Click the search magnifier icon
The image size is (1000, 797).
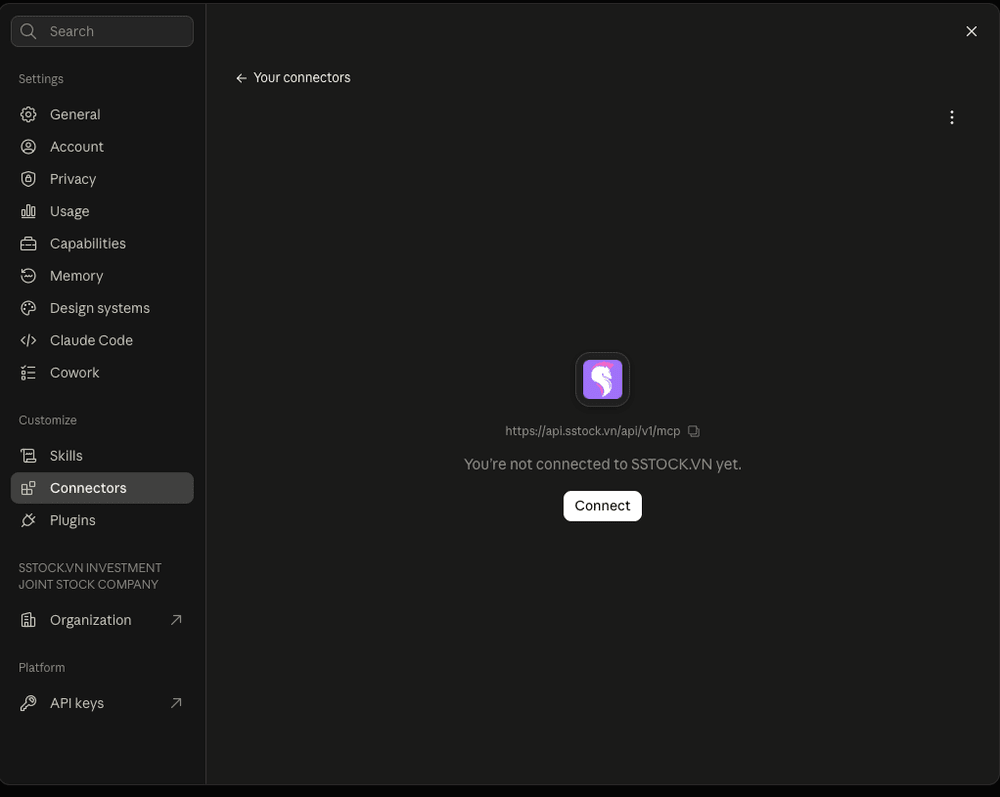pos(28,31)
